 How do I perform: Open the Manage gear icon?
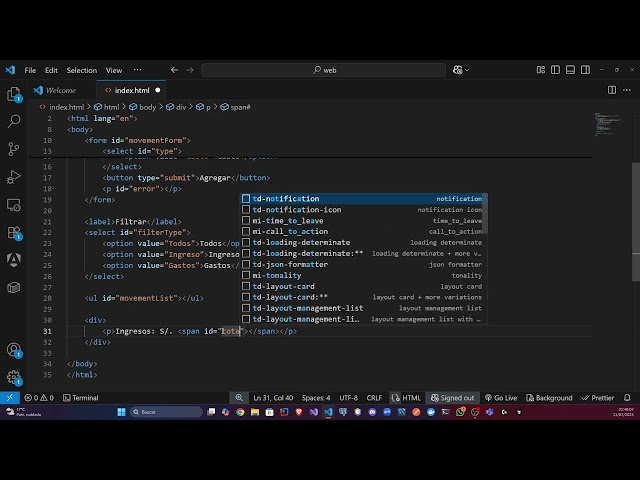click(x=14, y=378)
